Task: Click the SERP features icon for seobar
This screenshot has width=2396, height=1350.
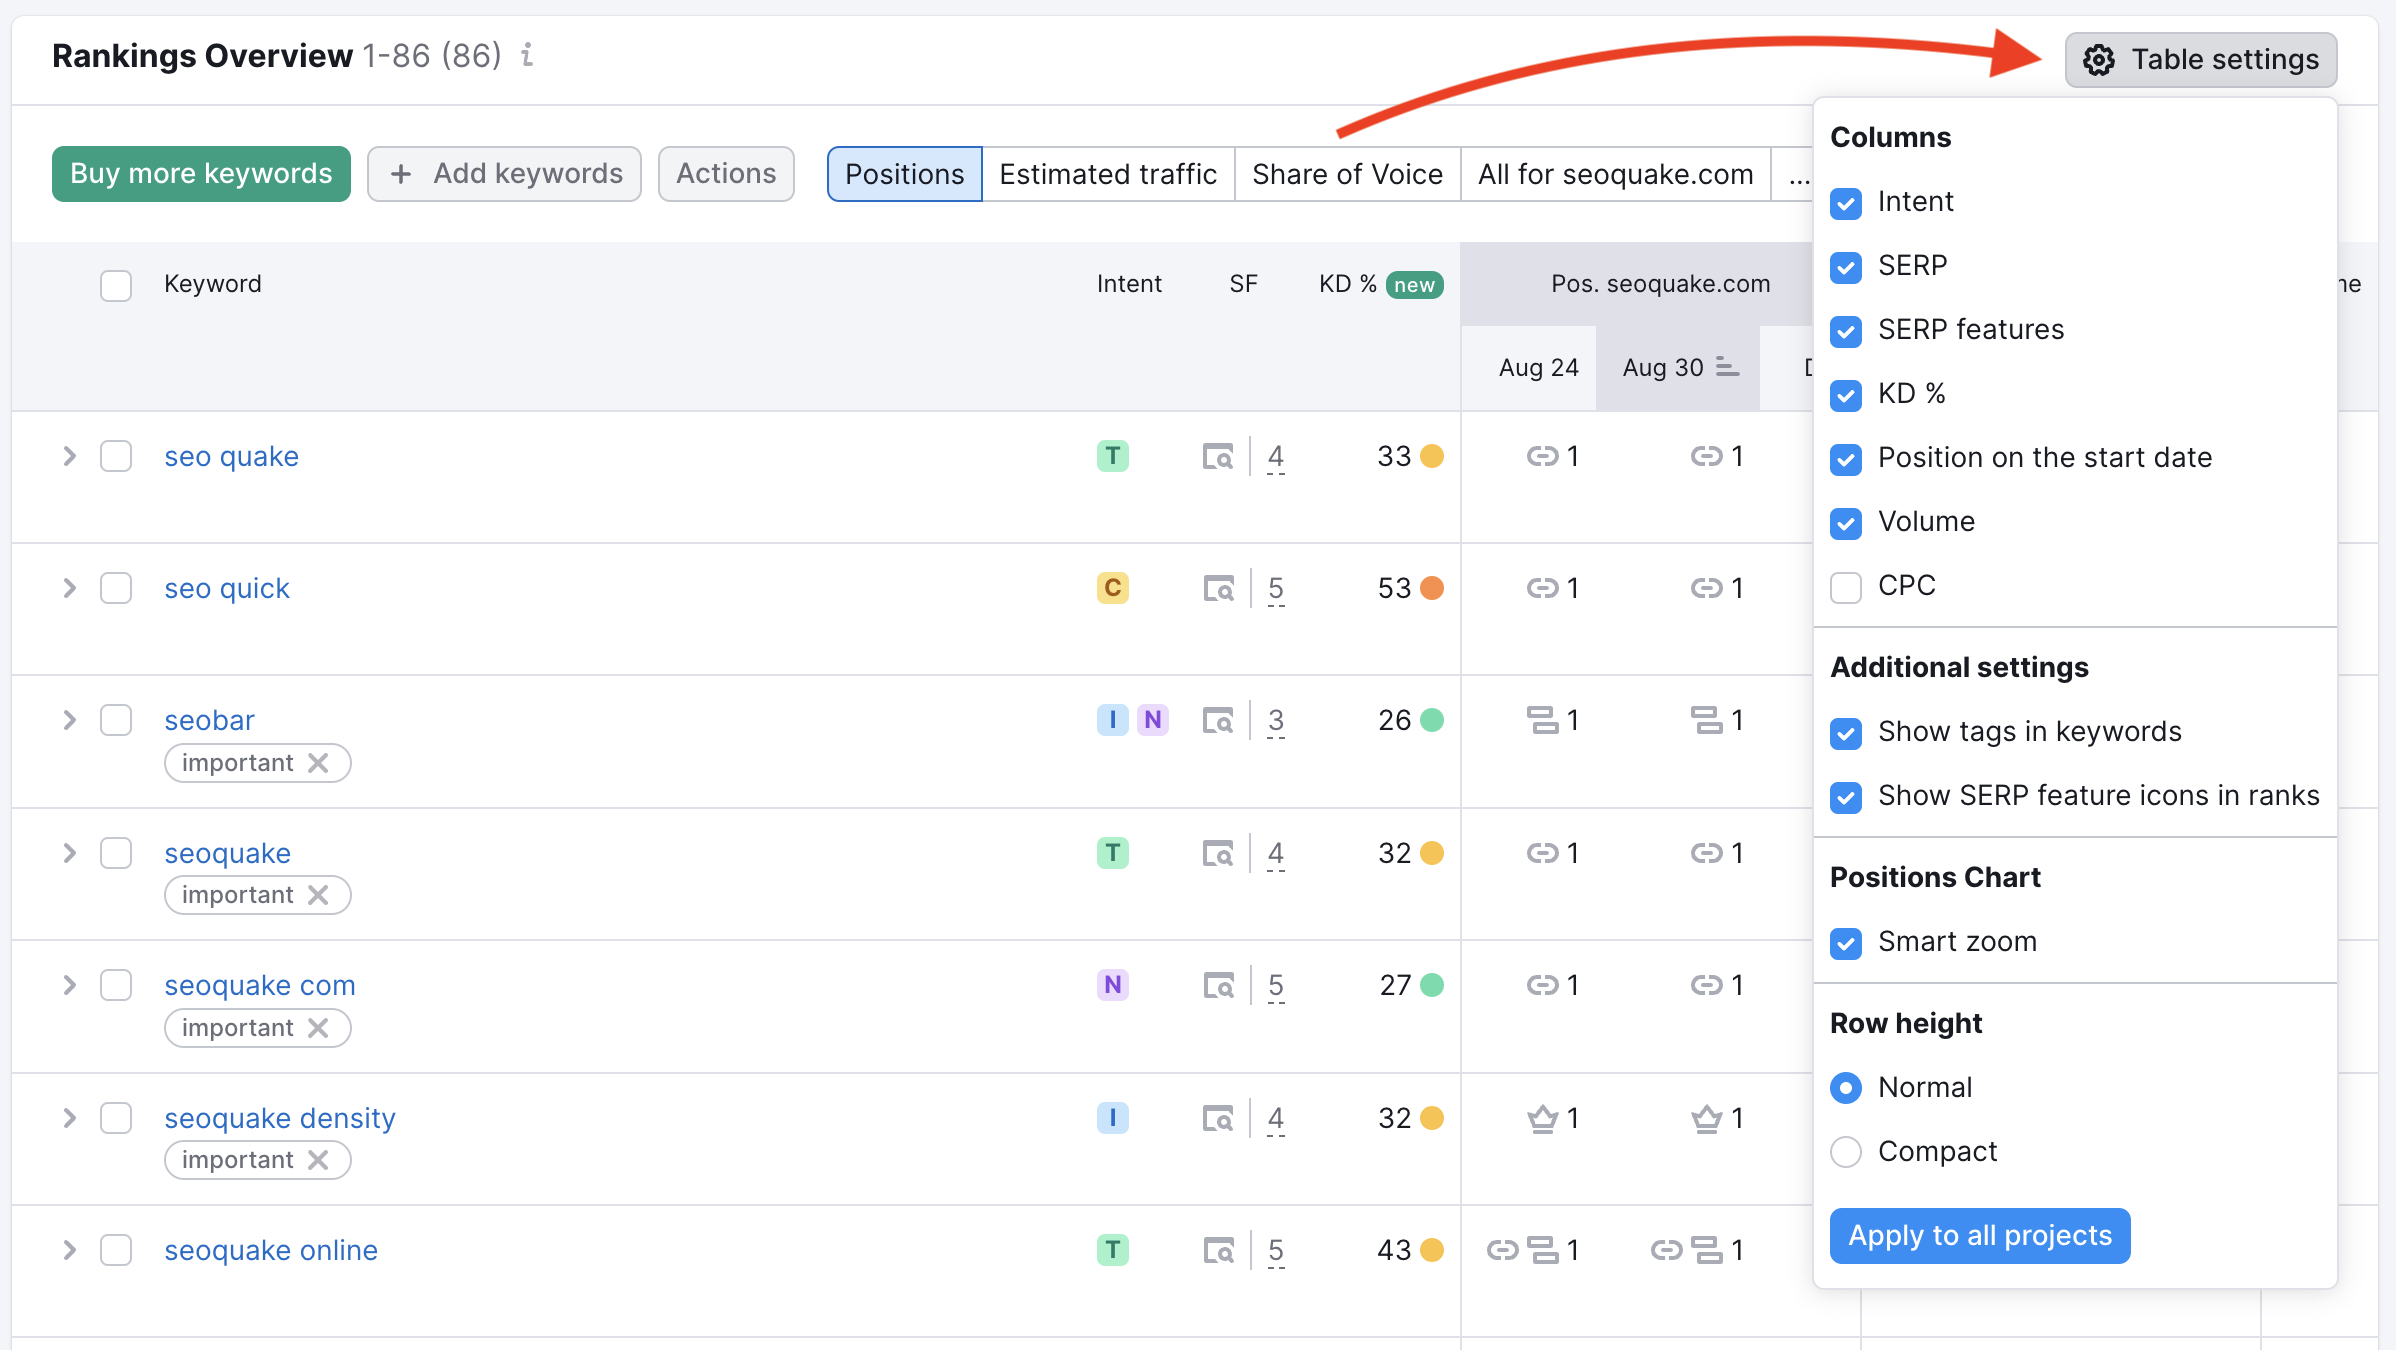Action: 1218,719
